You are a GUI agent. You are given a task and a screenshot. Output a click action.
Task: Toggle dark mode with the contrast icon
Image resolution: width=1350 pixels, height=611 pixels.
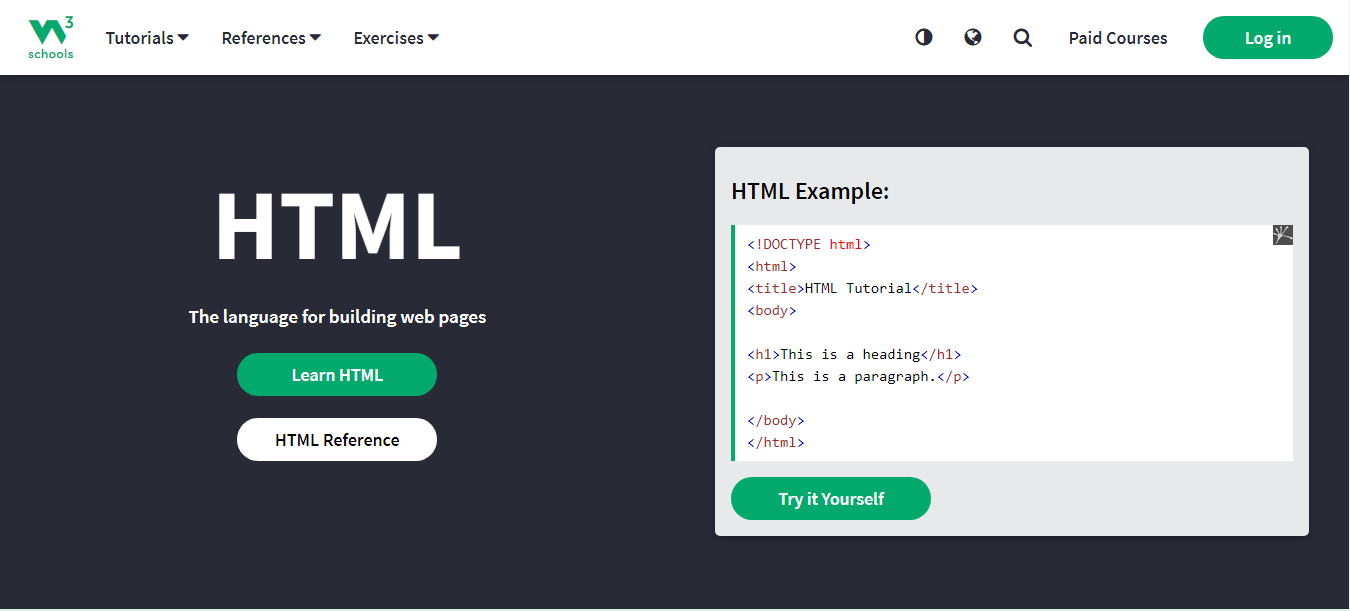[x=922, y=37]
